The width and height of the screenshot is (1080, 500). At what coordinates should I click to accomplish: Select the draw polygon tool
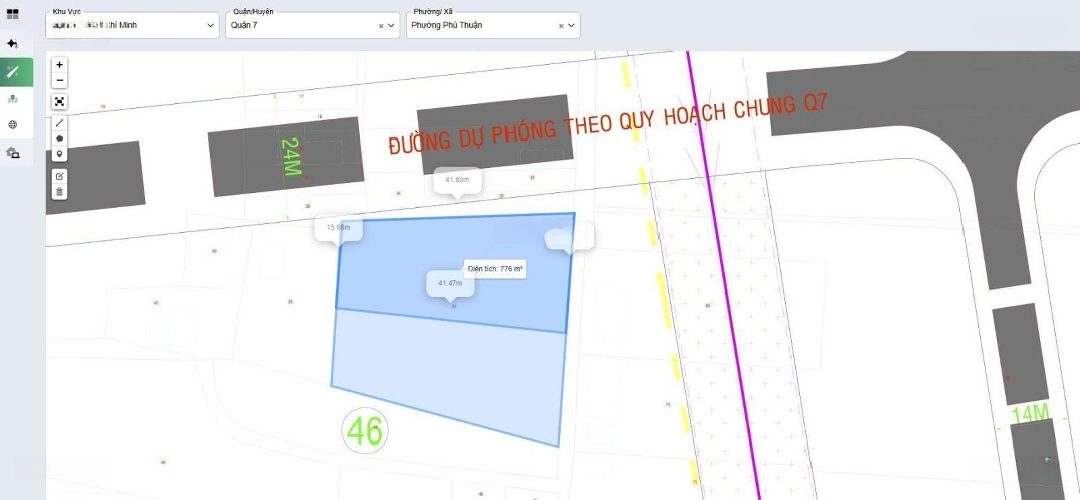point(60,138)
